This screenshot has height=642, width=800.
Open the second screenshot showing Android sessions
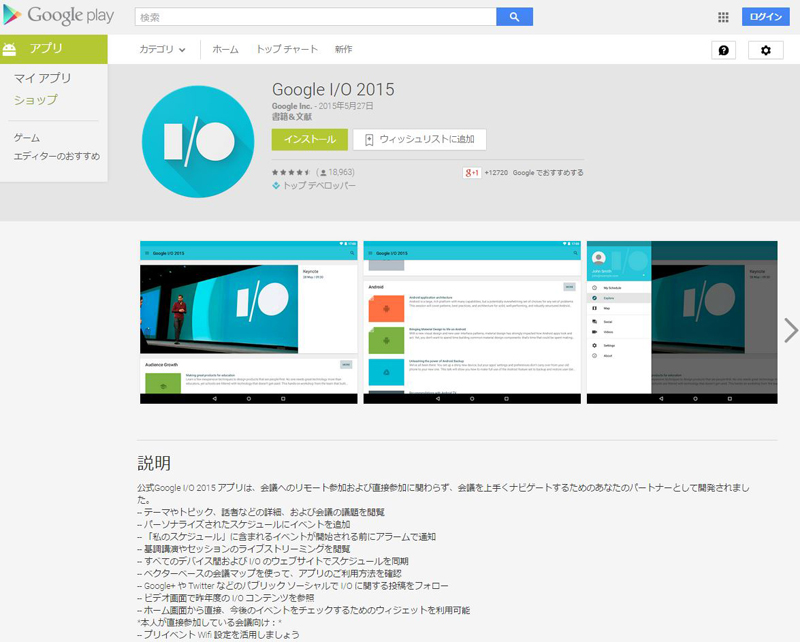point(472,322)
